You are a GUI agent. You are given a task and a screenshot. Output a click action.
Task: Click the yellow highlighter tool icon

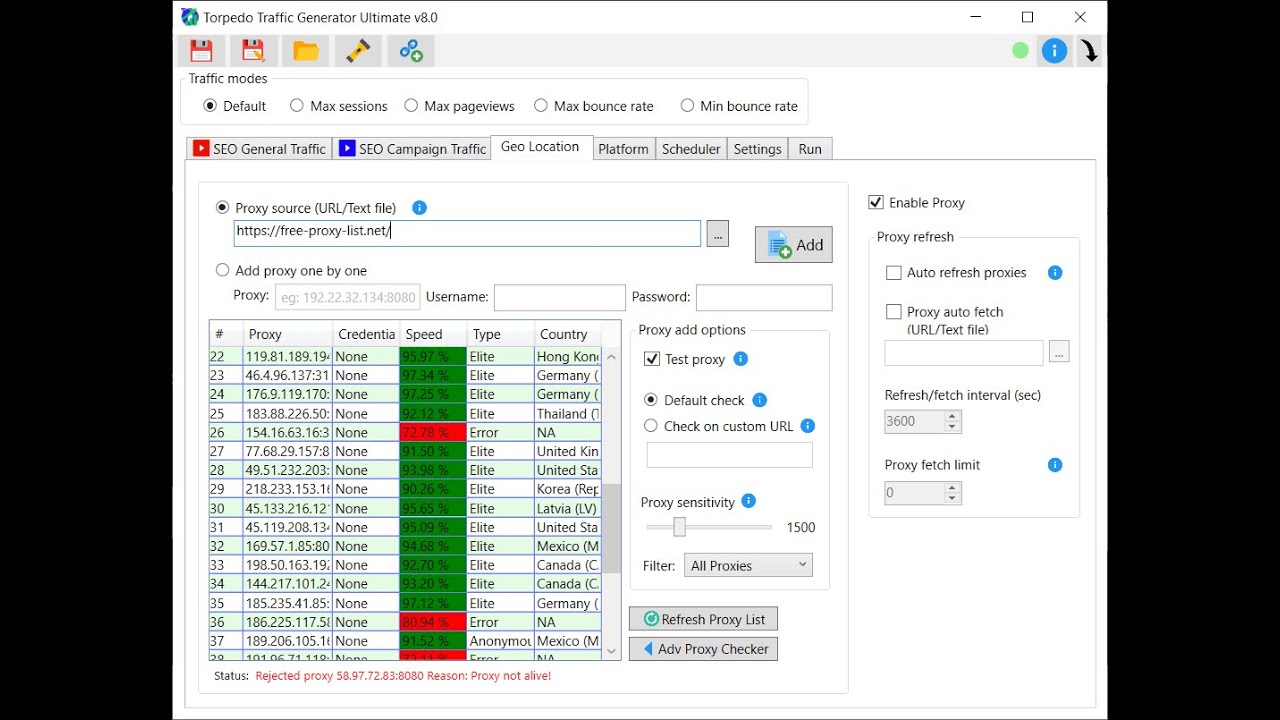[358, 51]
